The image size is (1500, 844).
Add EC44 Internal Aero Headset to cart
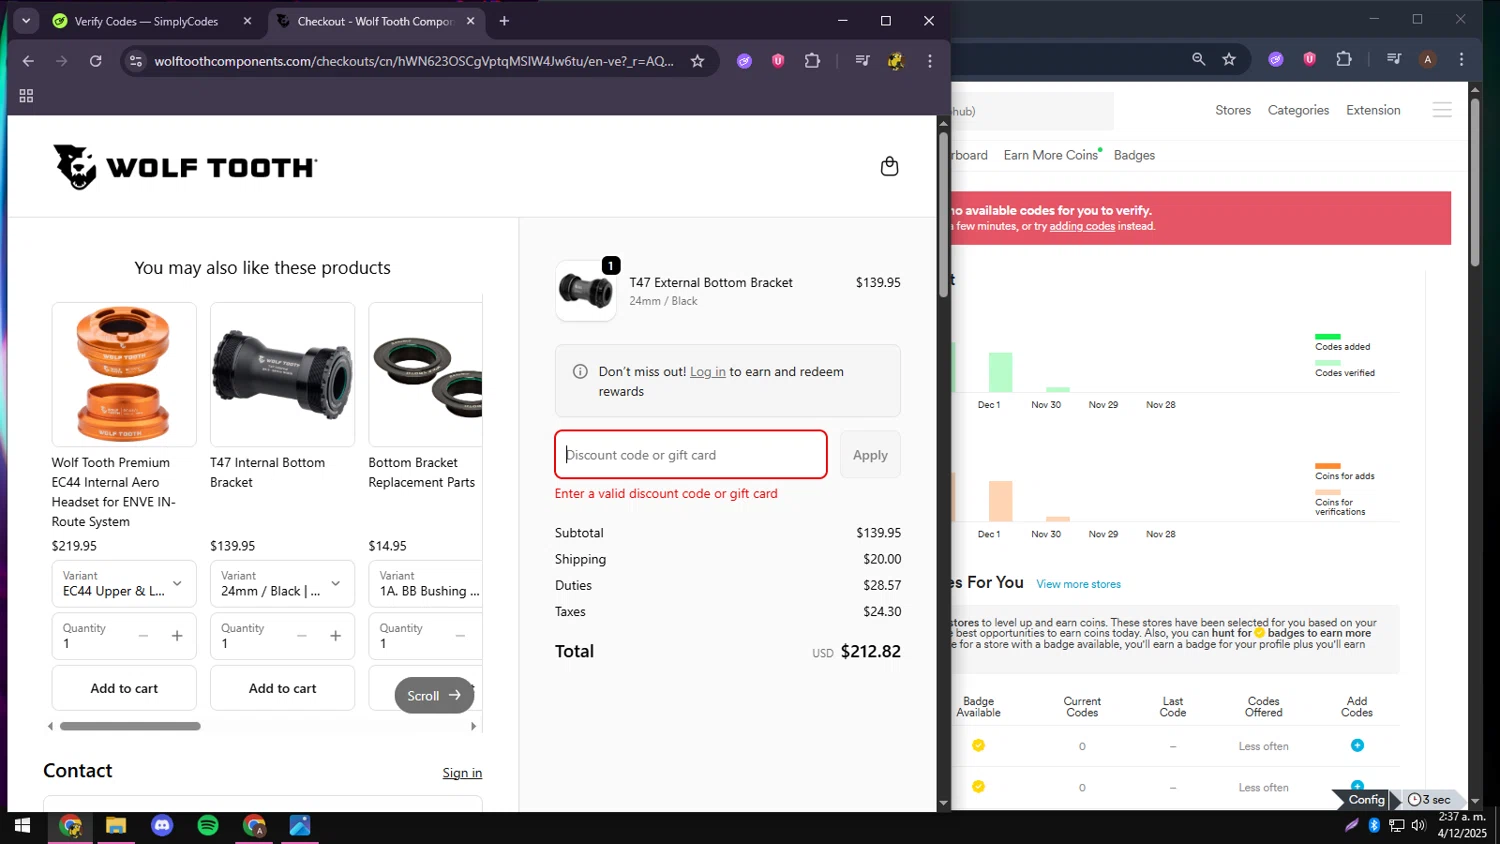tap(124, 688)
